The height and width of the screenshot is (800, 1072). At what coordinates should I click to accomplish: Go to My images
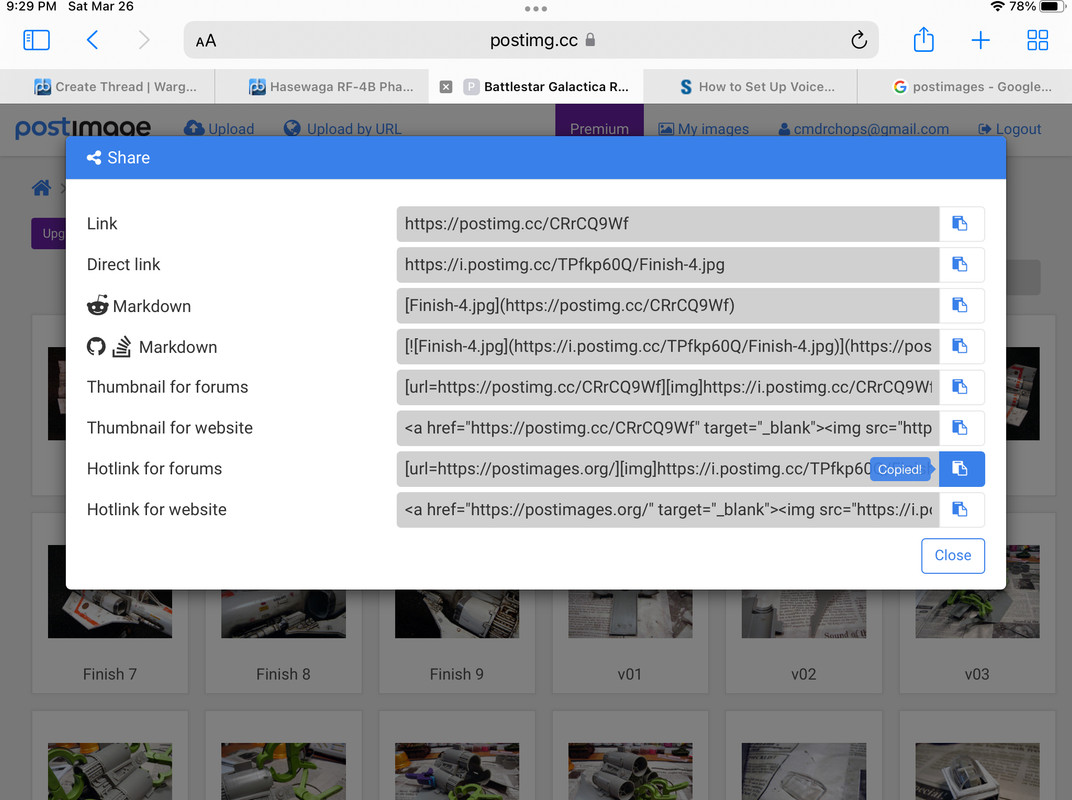coord(704,129)
